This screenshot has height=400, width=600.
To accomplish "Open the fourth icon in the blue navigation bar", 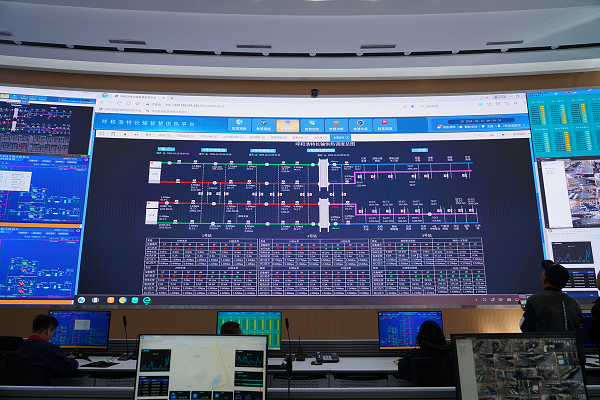I will [312, 125].
